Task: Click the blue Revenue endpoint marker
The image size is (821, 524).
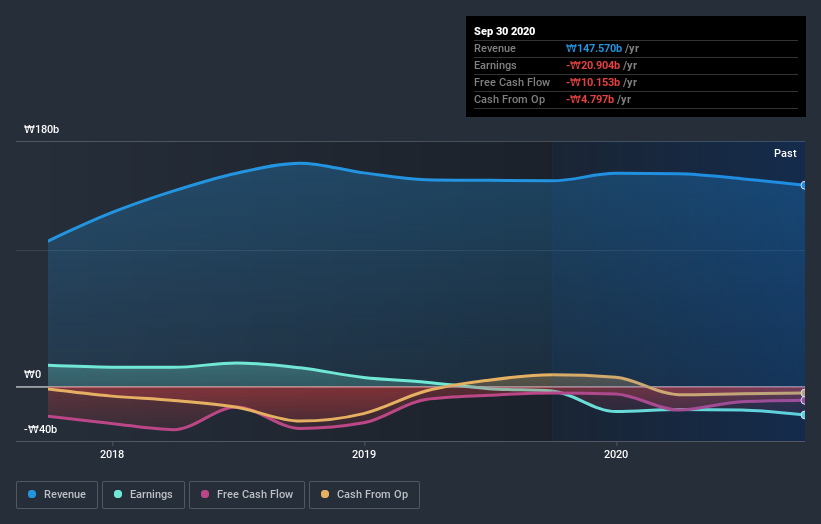Action: [x=803, y=185]
